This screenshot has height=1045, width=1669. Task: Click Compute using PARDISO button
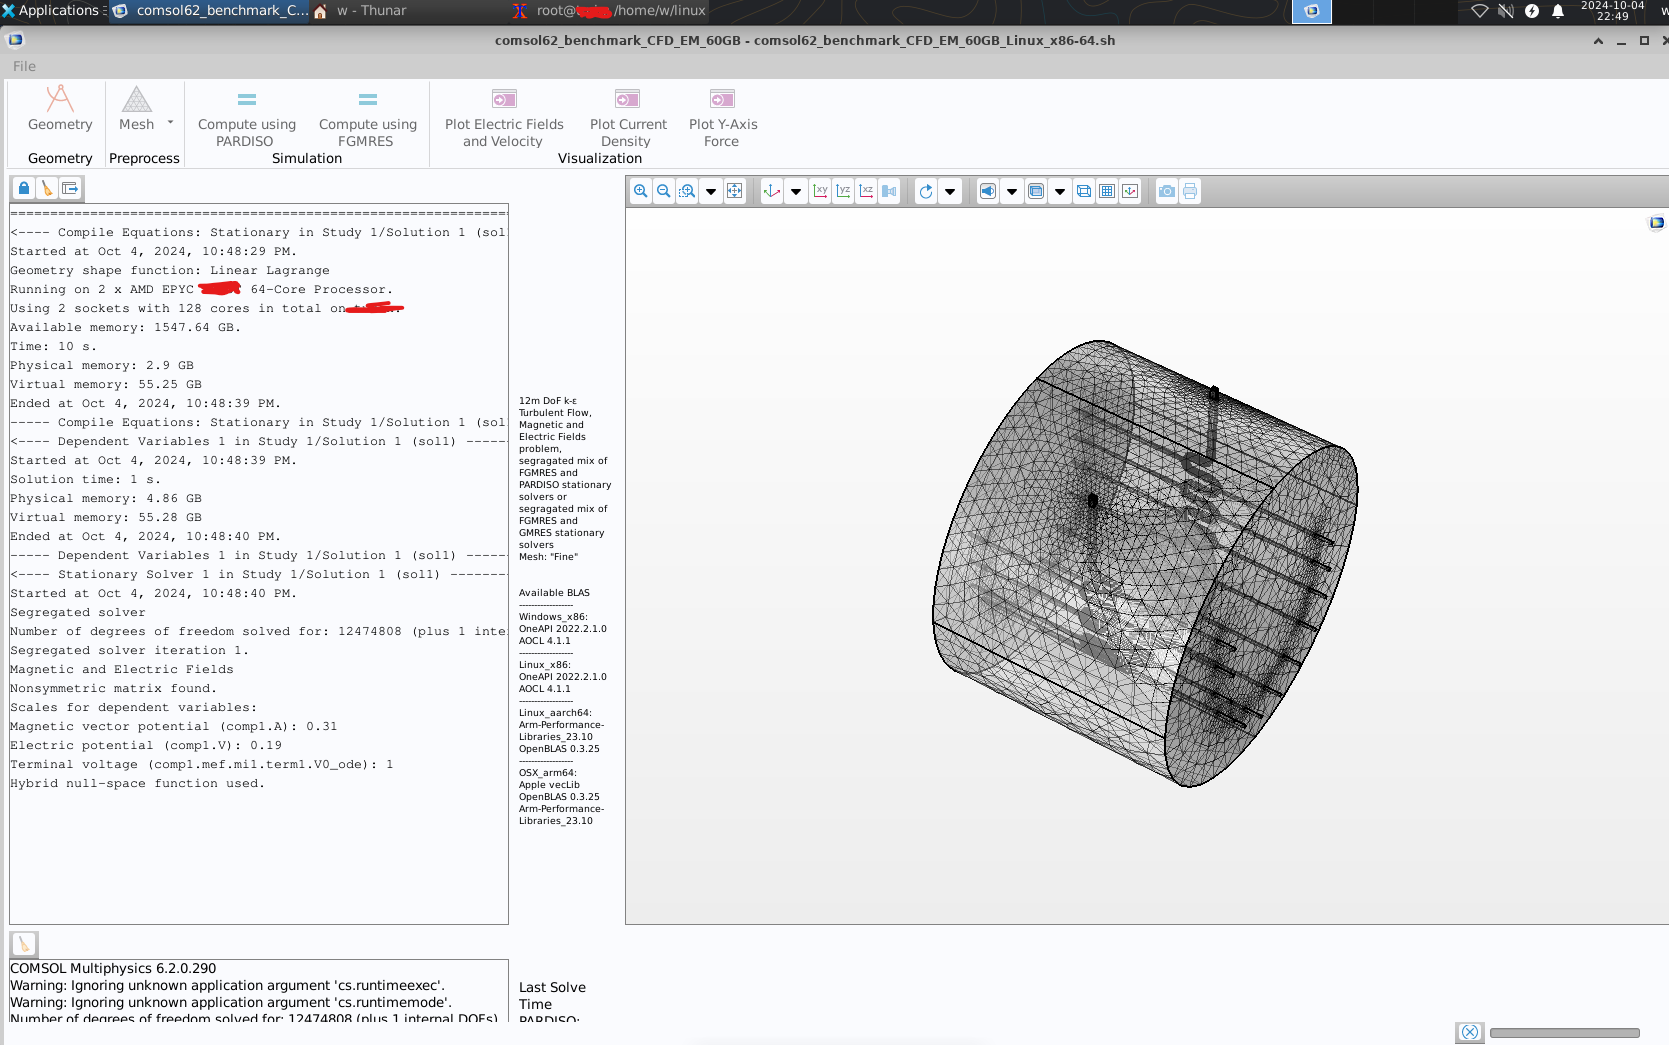[x=247, y=119]
